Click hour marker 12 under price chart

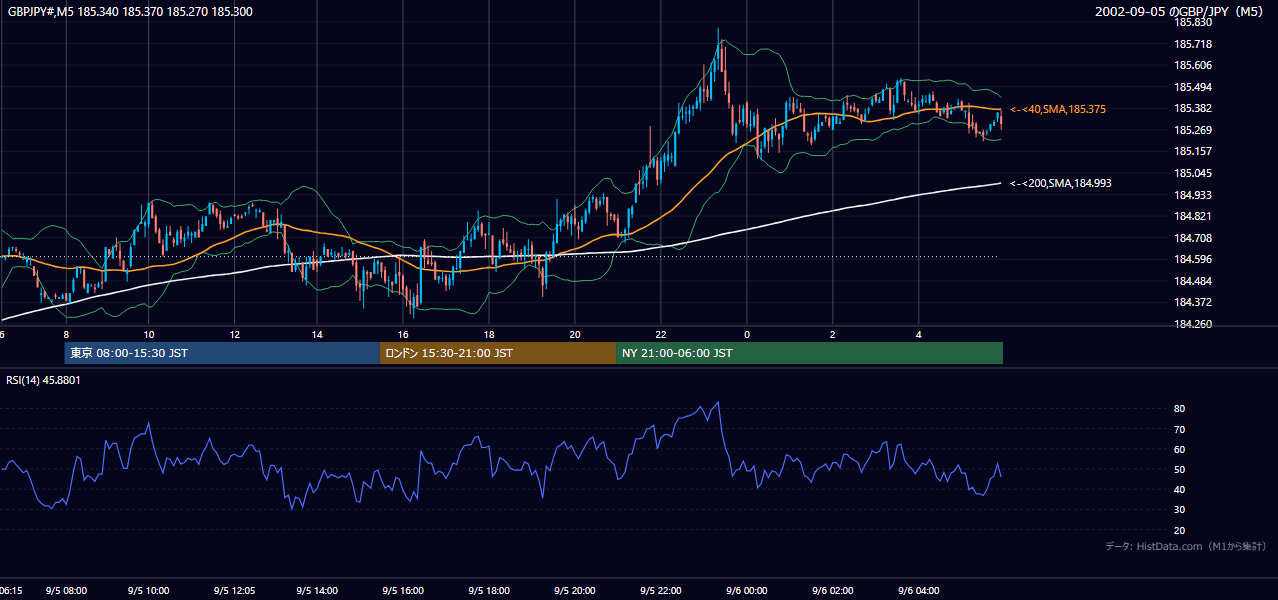pos(234,334)
